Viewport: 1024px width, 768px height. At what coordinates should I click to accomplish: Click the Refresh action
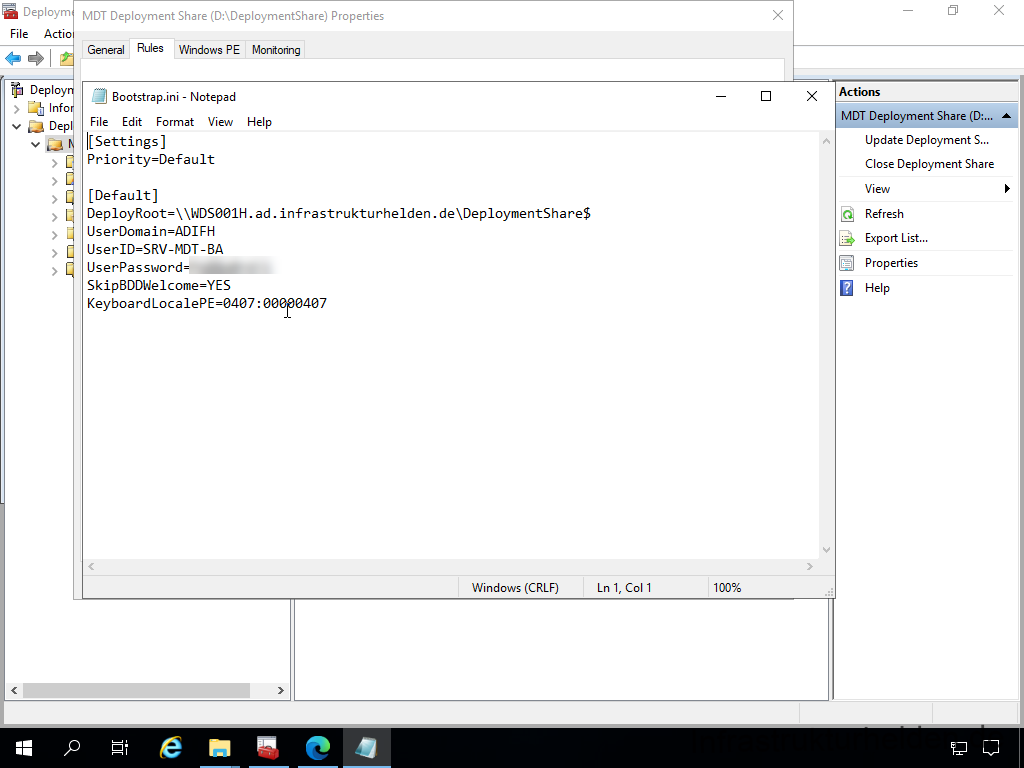[884, 214]
